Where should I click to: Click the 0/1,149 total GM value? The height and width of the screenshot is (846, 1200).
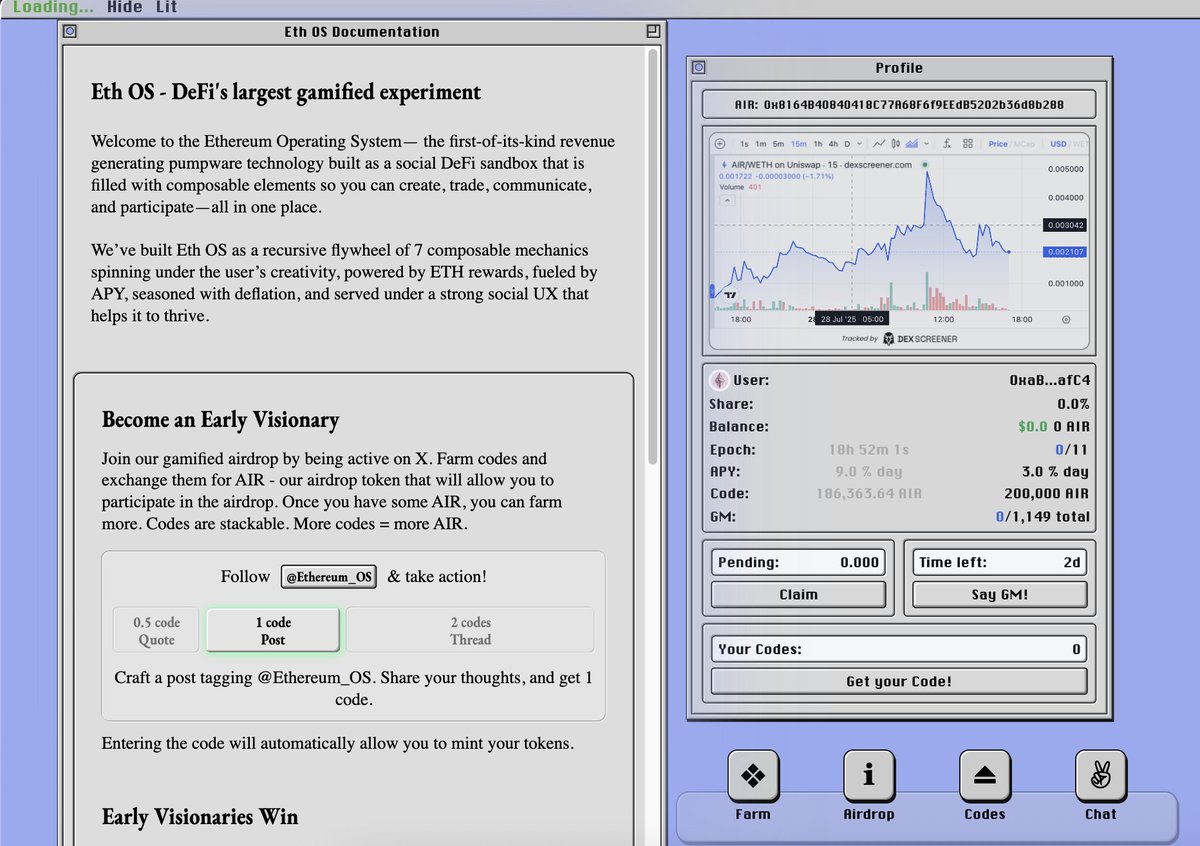click(1042, 517)
